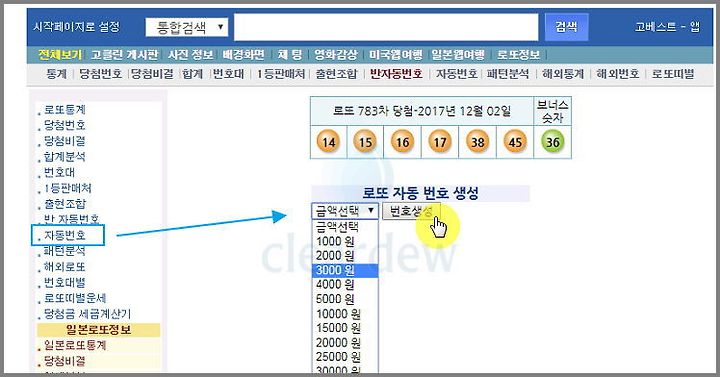Switch to the 해외번호 sub-menu tab
This screenshot has width=720, height=377.
pyautogui.click(x=618, y=74)
